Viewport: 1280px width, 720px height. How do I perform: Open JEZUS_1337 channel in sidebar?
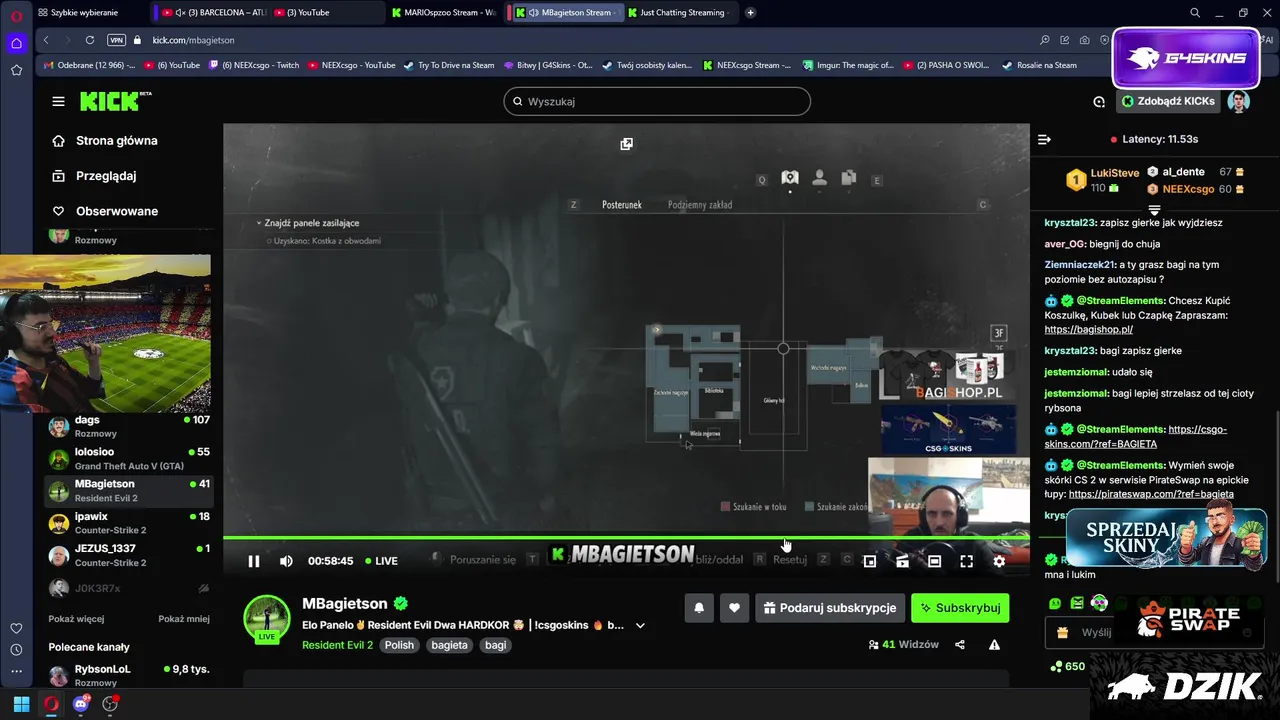(x=129, y=555)
